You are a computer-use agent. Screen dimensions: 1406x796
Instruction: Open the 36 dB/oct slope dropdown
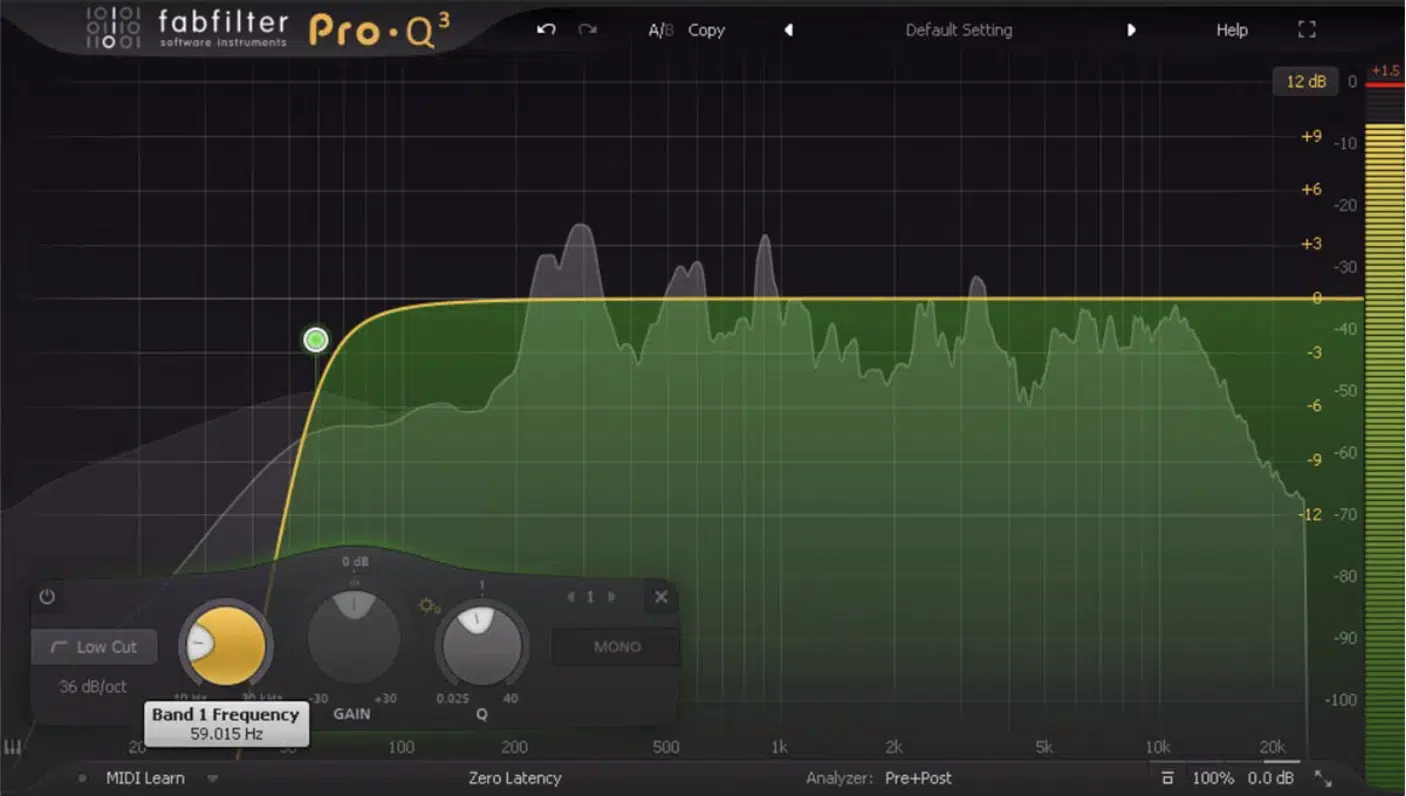[93, 686]
